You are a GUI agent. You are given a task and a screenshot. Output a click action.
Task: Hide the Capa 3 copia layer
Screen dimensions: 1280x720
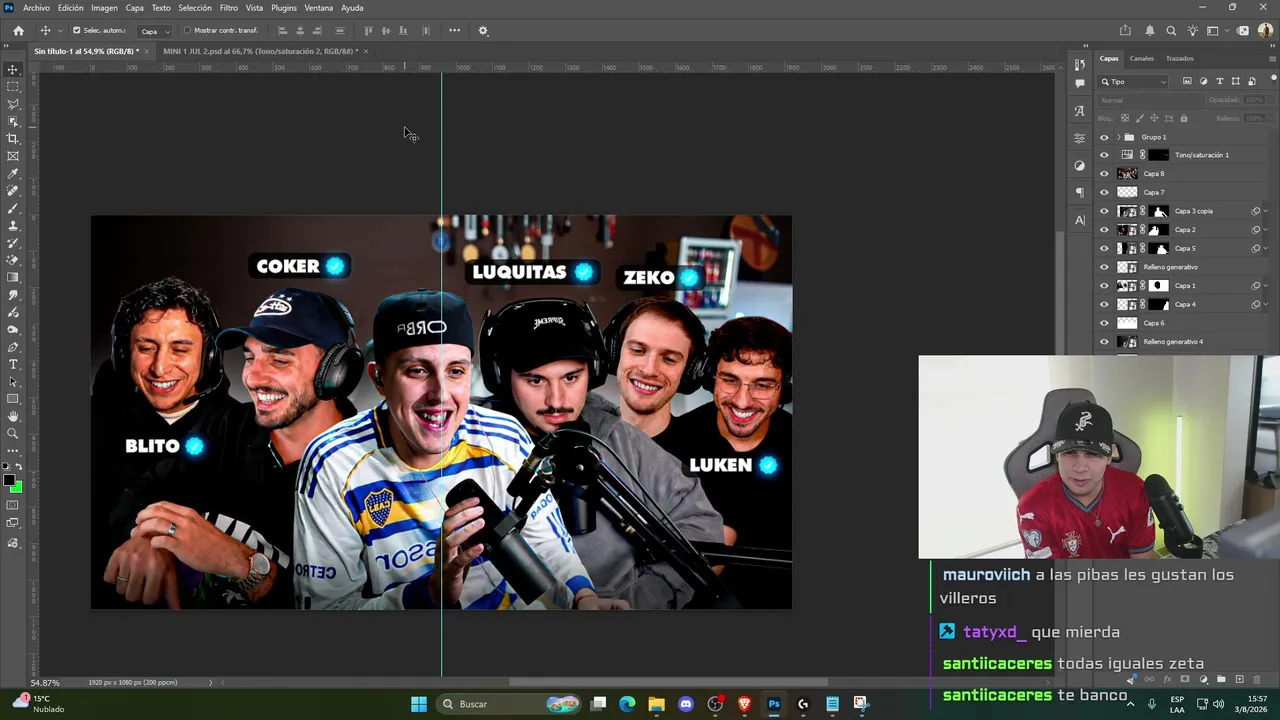point(1104,211)
